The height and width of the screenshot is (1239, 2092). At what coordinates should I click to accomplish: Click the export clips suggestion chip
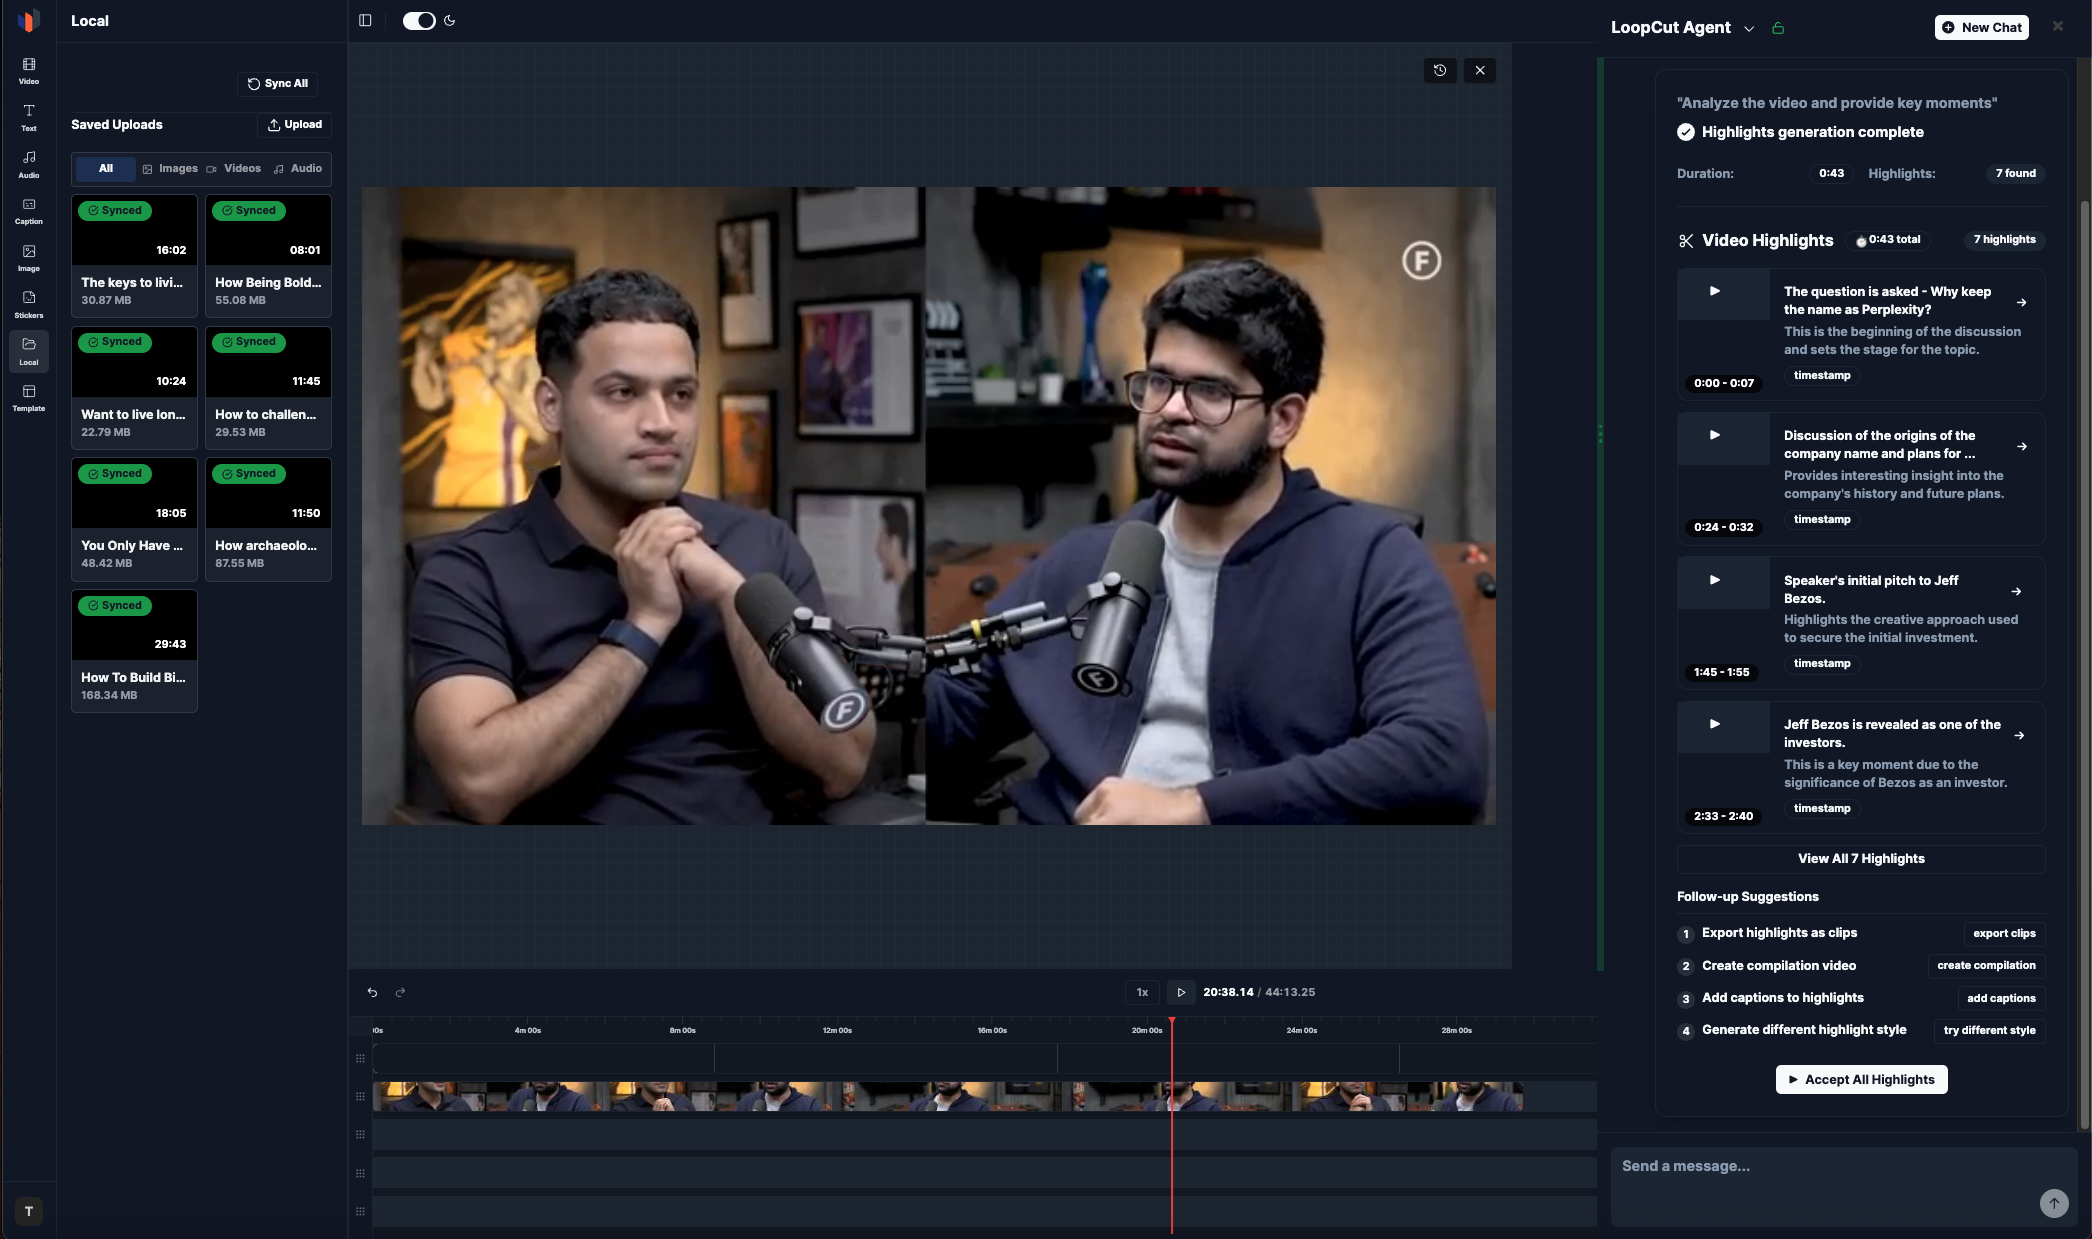click(2004, 933)
